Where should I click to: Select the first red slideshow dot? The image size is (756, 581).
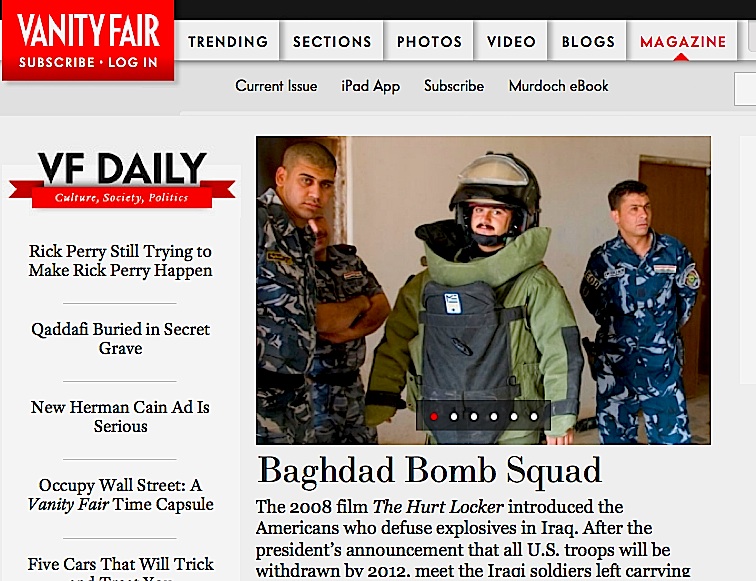click(x=433, y=417)
